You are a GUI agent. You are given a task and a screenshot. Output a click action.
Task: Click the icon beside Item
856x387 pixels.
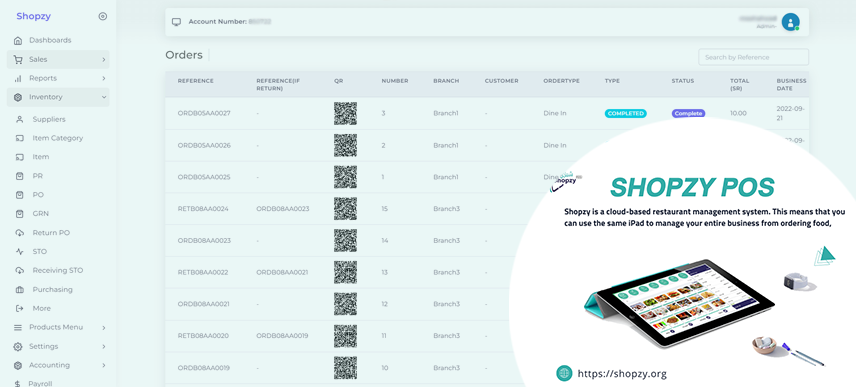coord(20,157)
